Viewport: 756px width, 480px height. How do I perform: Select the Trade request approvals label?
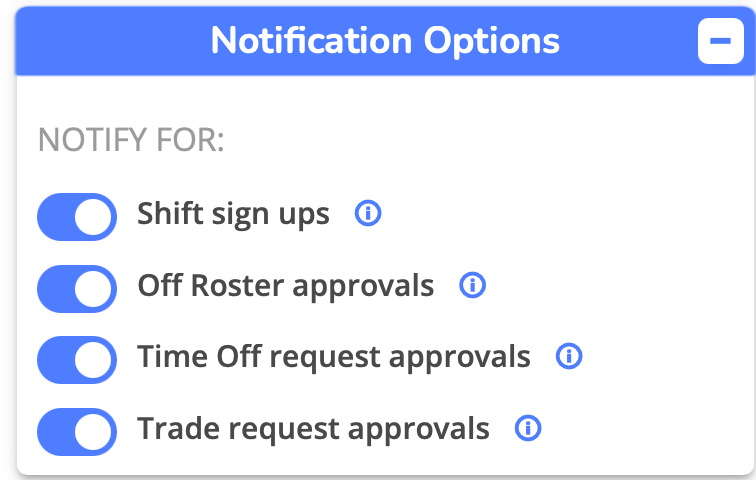pyautogui.click(x=314, y=429)
